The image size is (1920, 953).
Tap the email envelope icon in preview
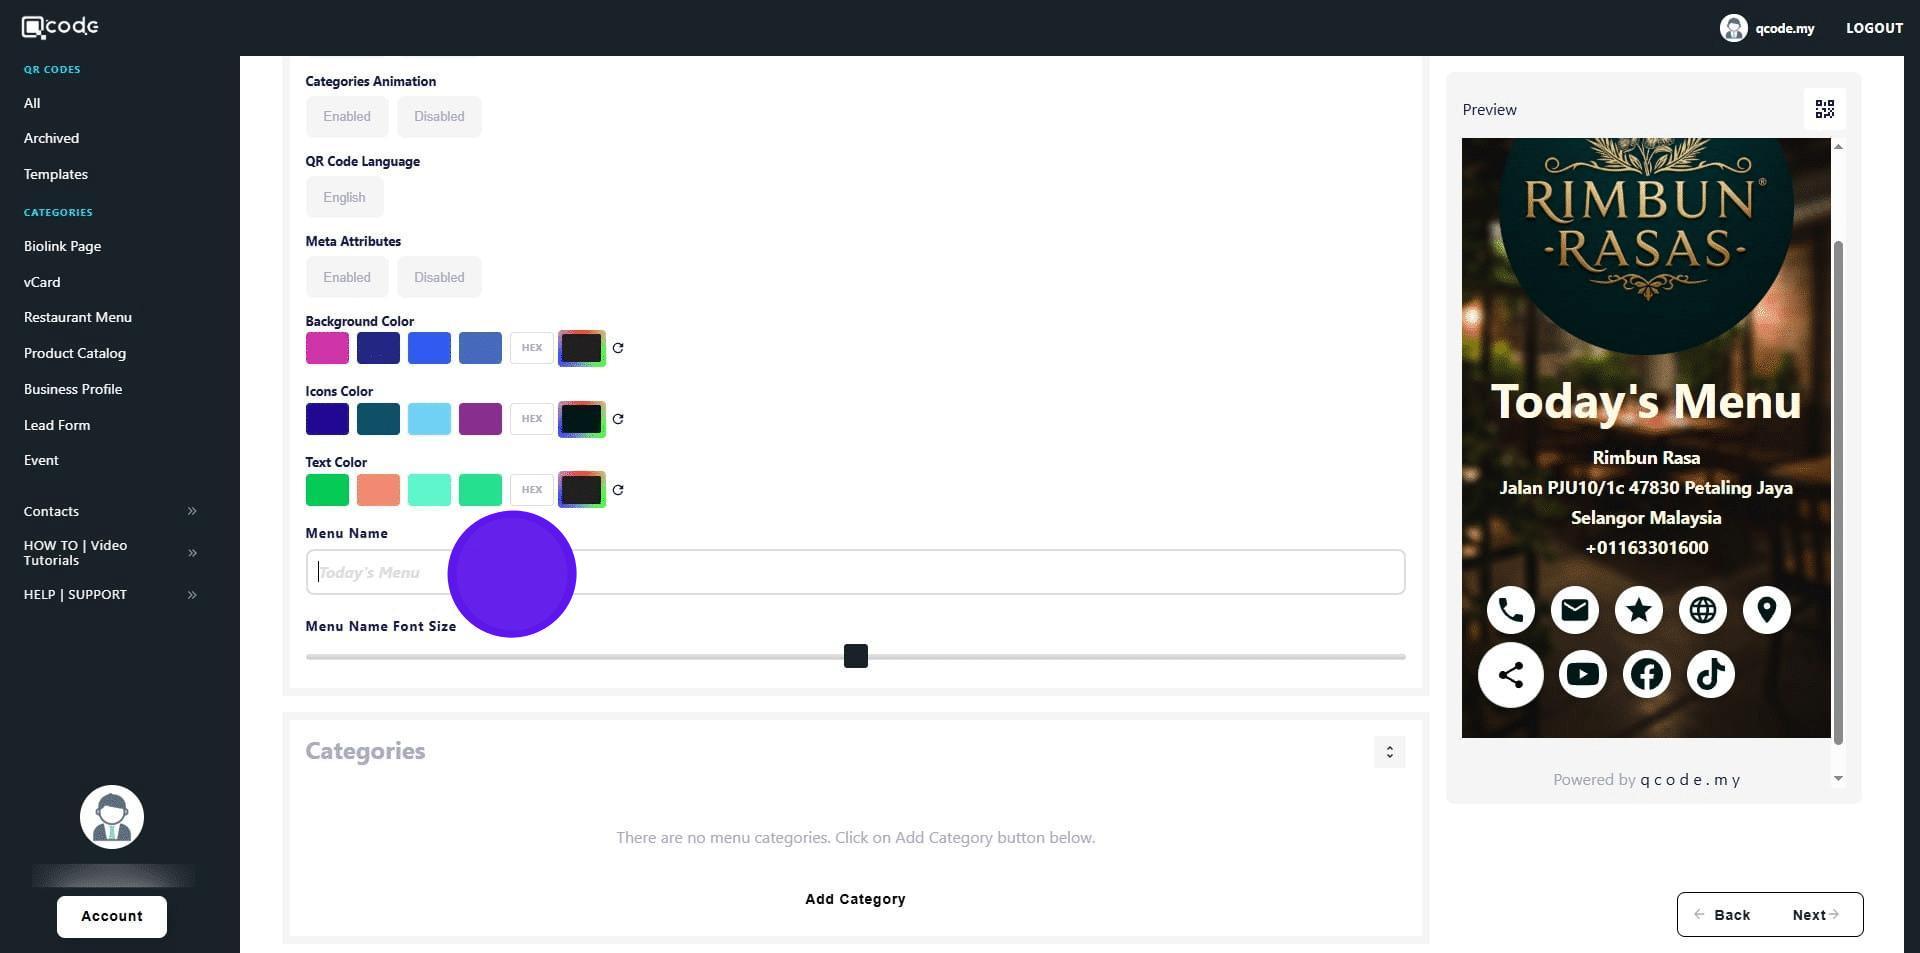tap(1575, 610)
